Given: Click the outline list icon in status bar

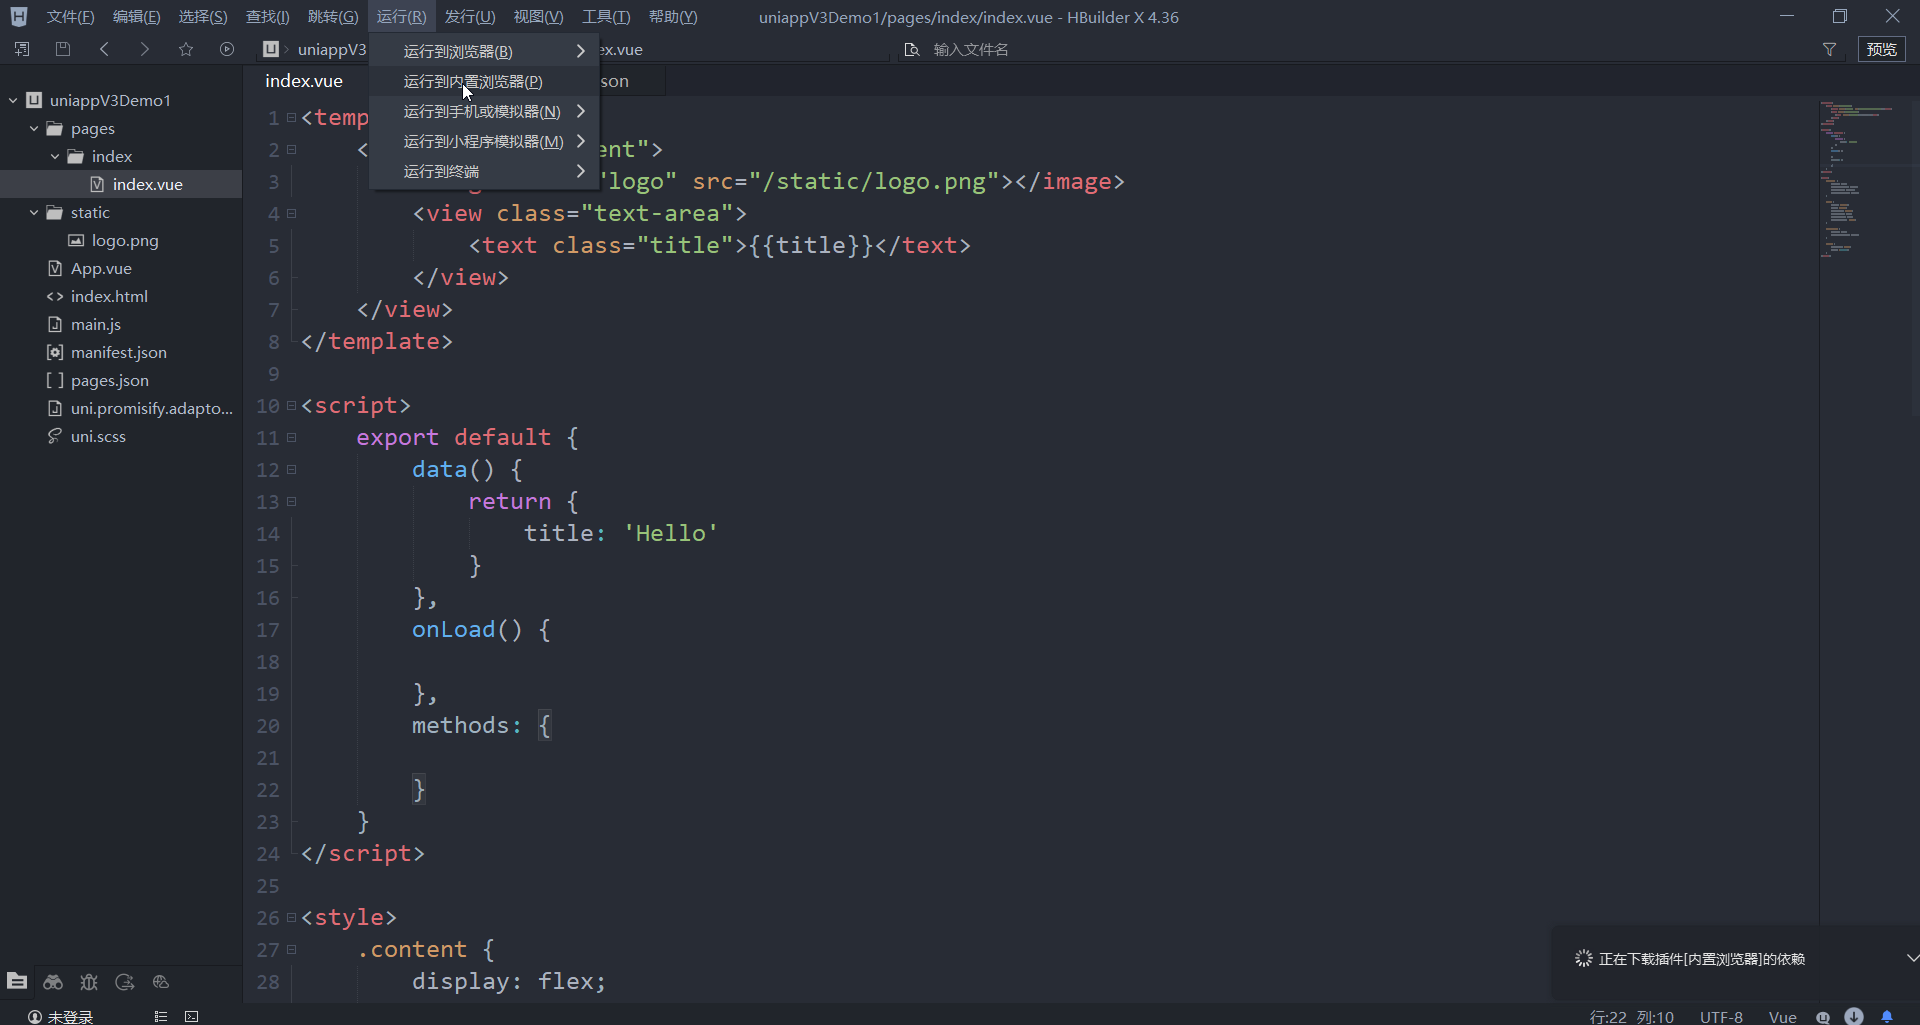Looking at the screenshot, I should (160, 1016).
